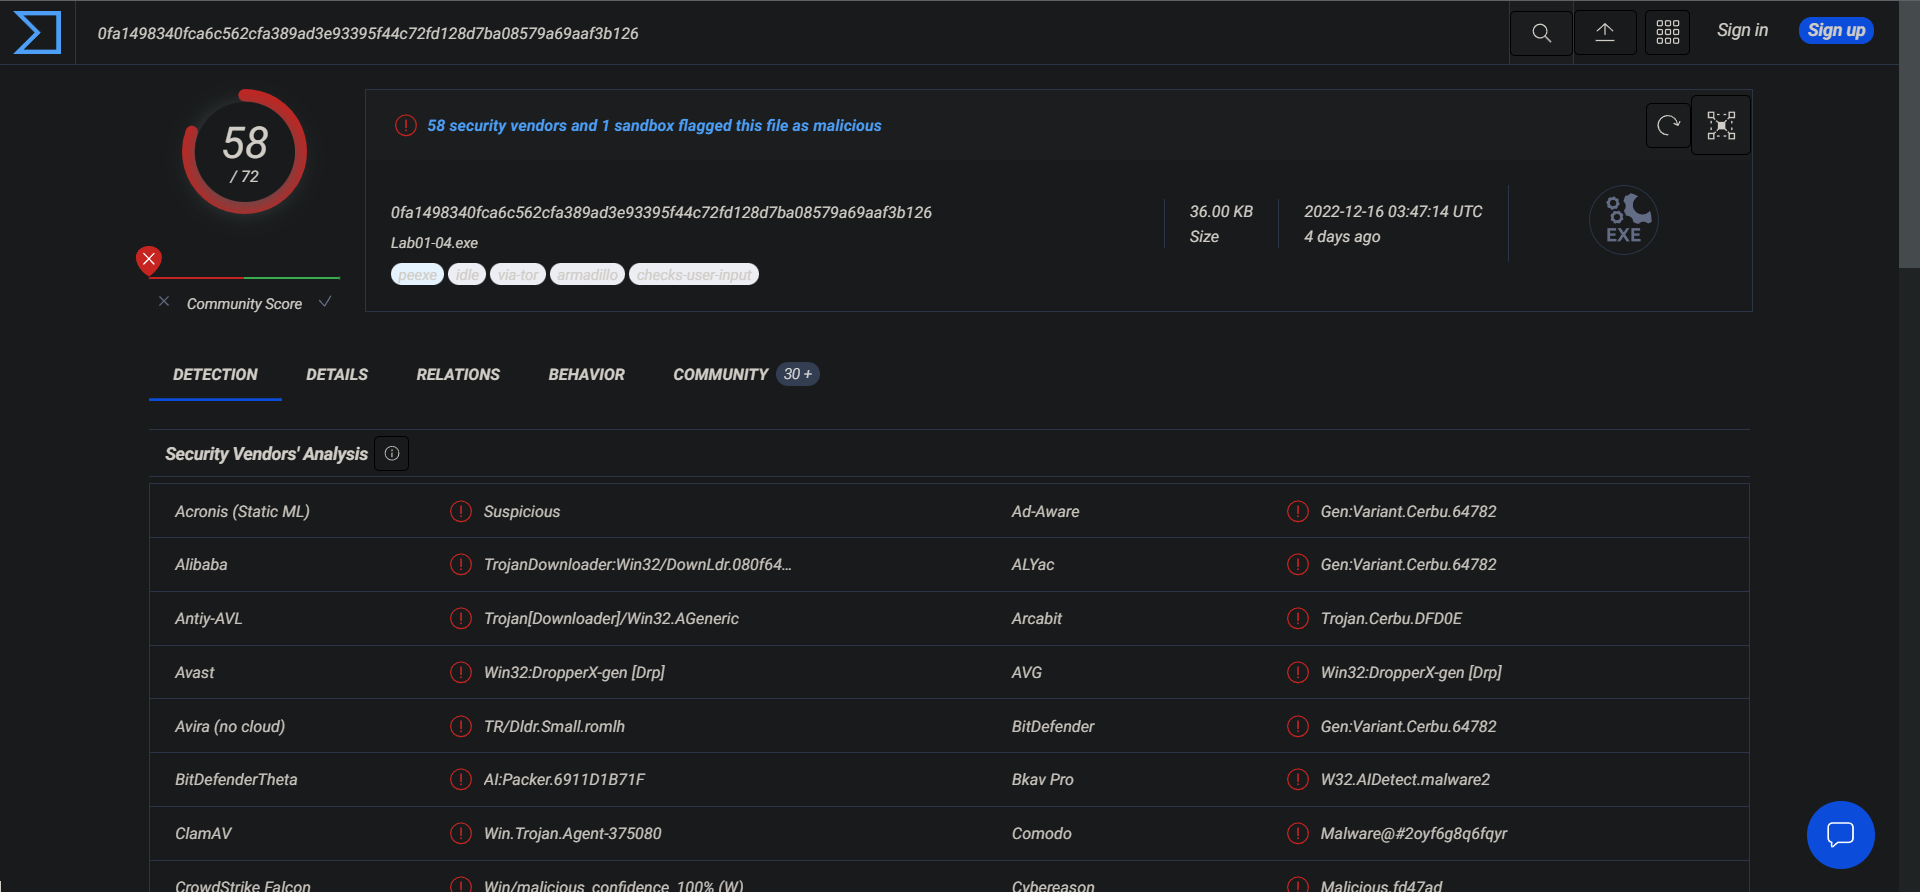Click alert icon for Acronis detection
1920x892 pixels.
461,512
